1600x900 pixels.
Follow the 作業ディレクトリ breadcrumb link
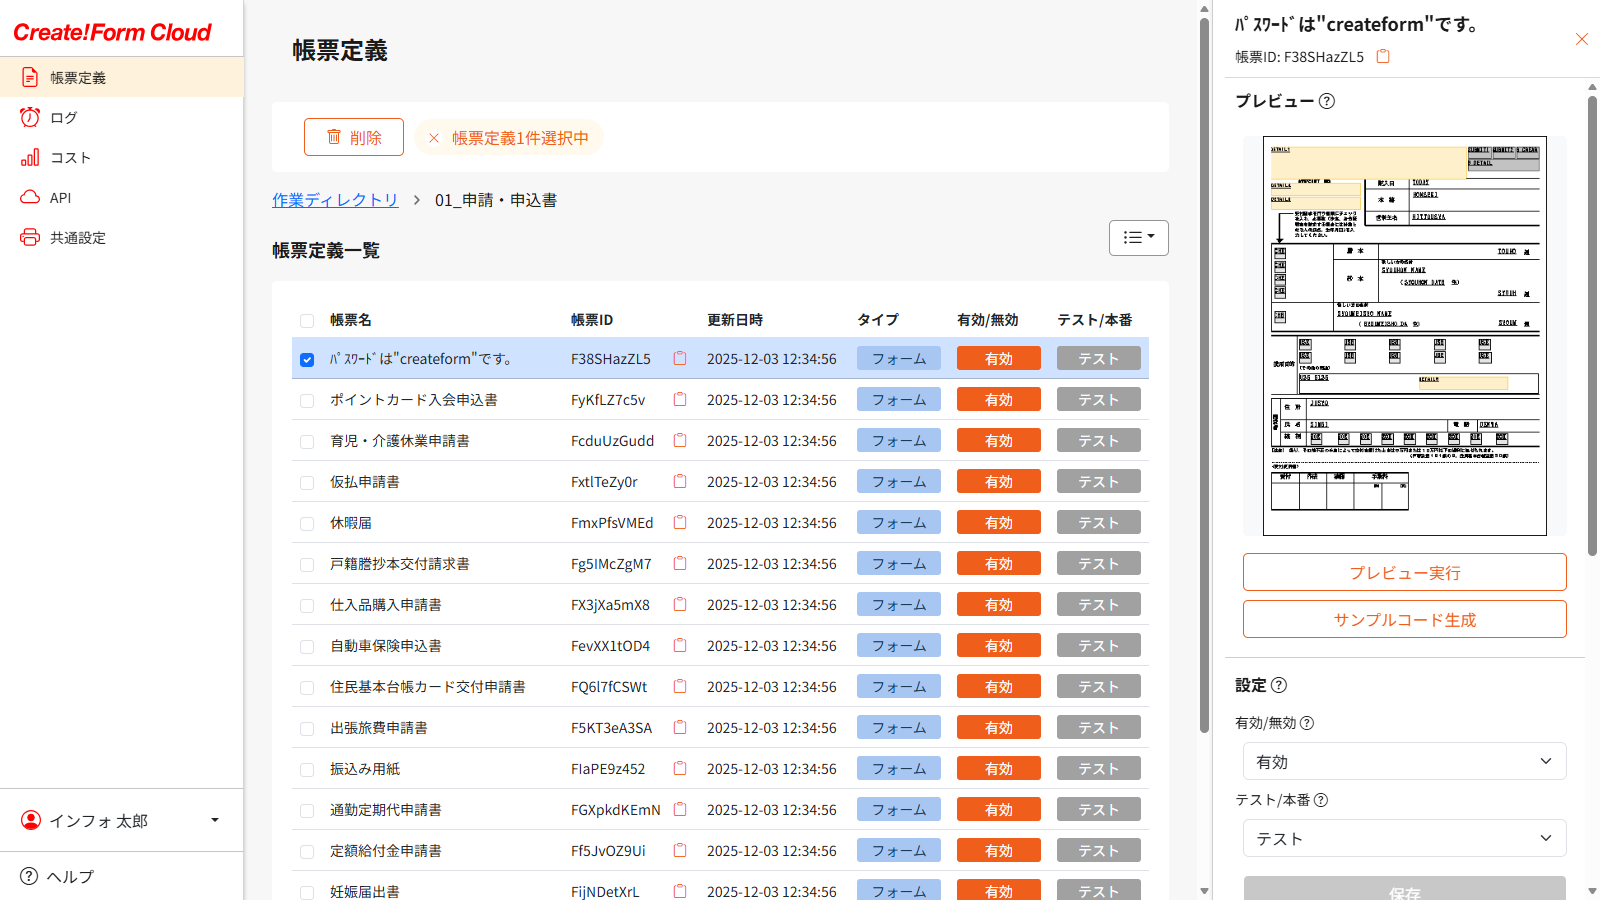click(335, 200)
